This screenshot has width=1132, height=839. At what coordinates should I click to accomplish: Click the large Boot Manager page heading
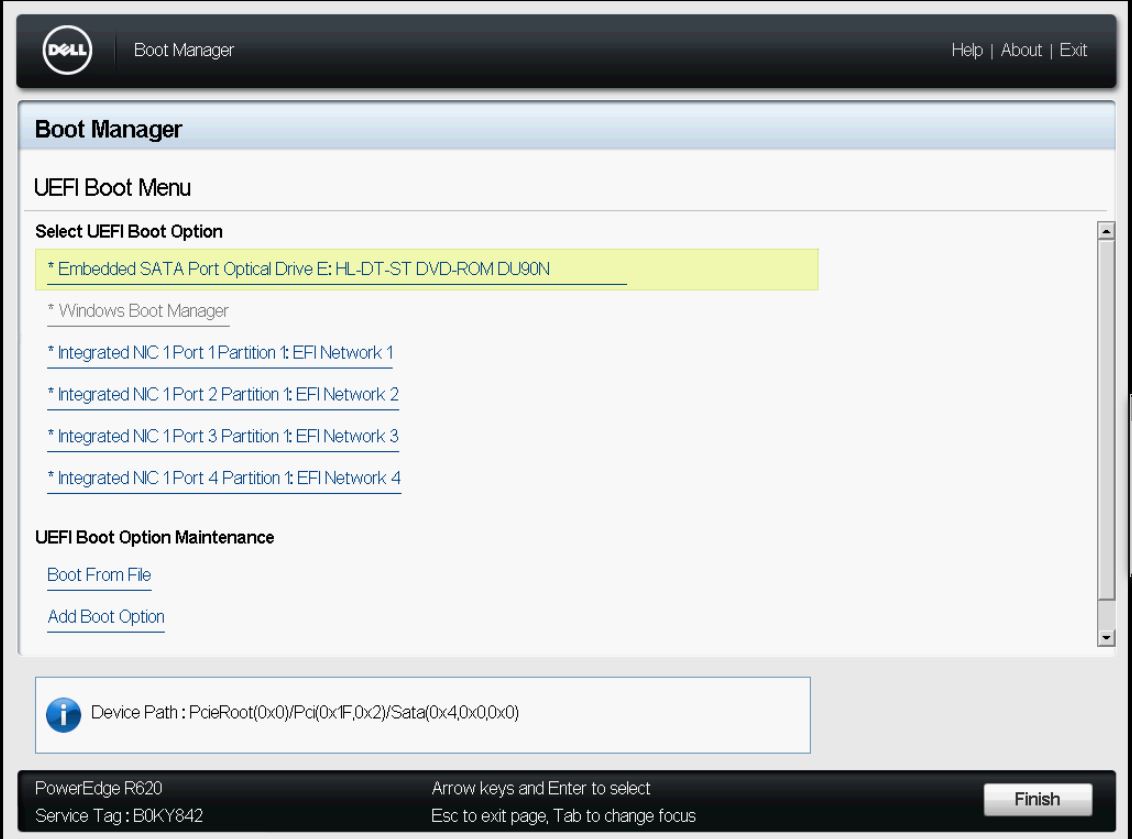pyautogui.click(x=108, y=129)
